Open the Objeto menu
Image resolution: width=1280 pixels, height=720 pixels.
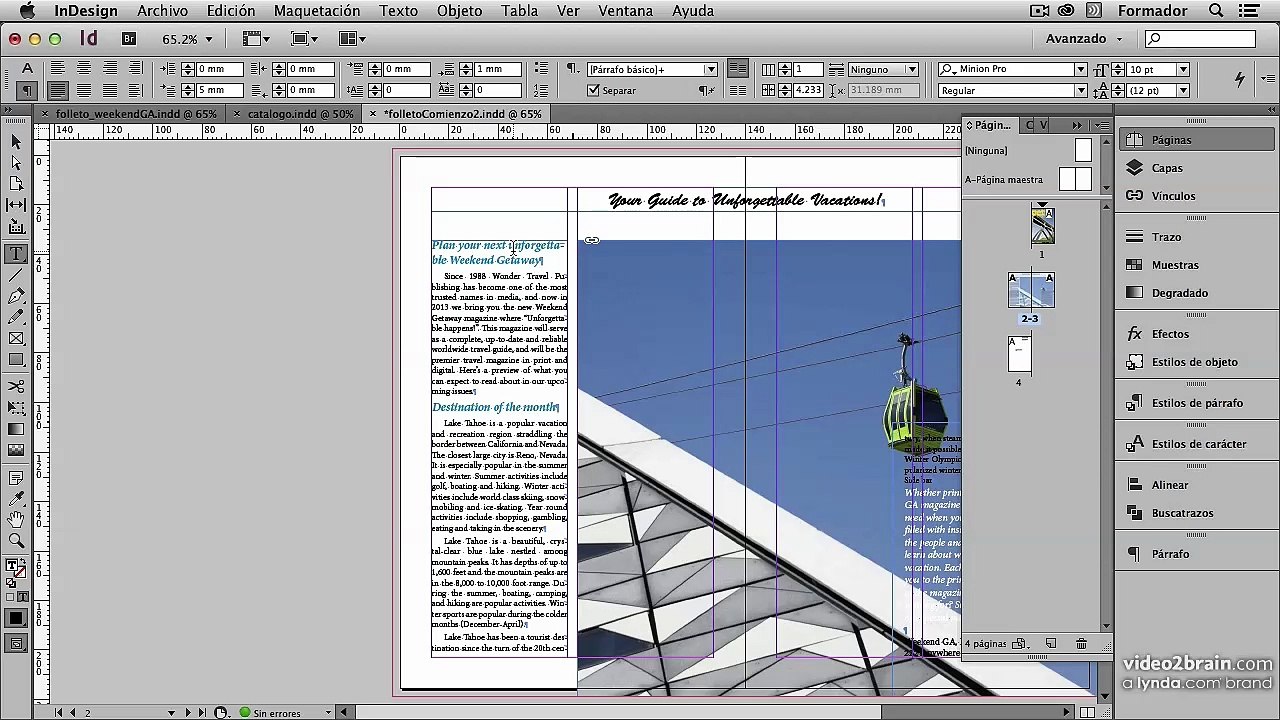tap(459, 11)
